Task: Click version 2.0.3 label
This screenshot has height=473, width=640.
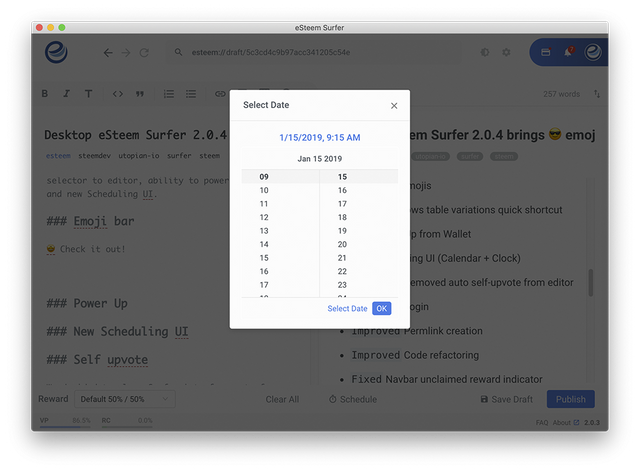Action: pos(591,422)
